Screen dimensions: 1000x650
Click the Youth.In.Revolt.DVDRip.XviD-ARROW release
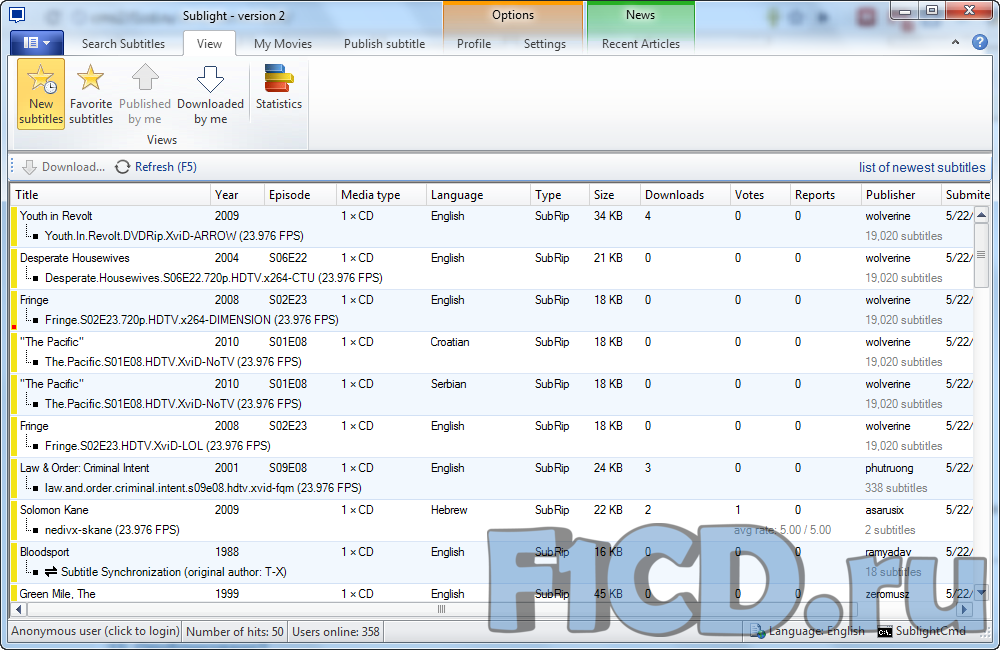[174, 236]
